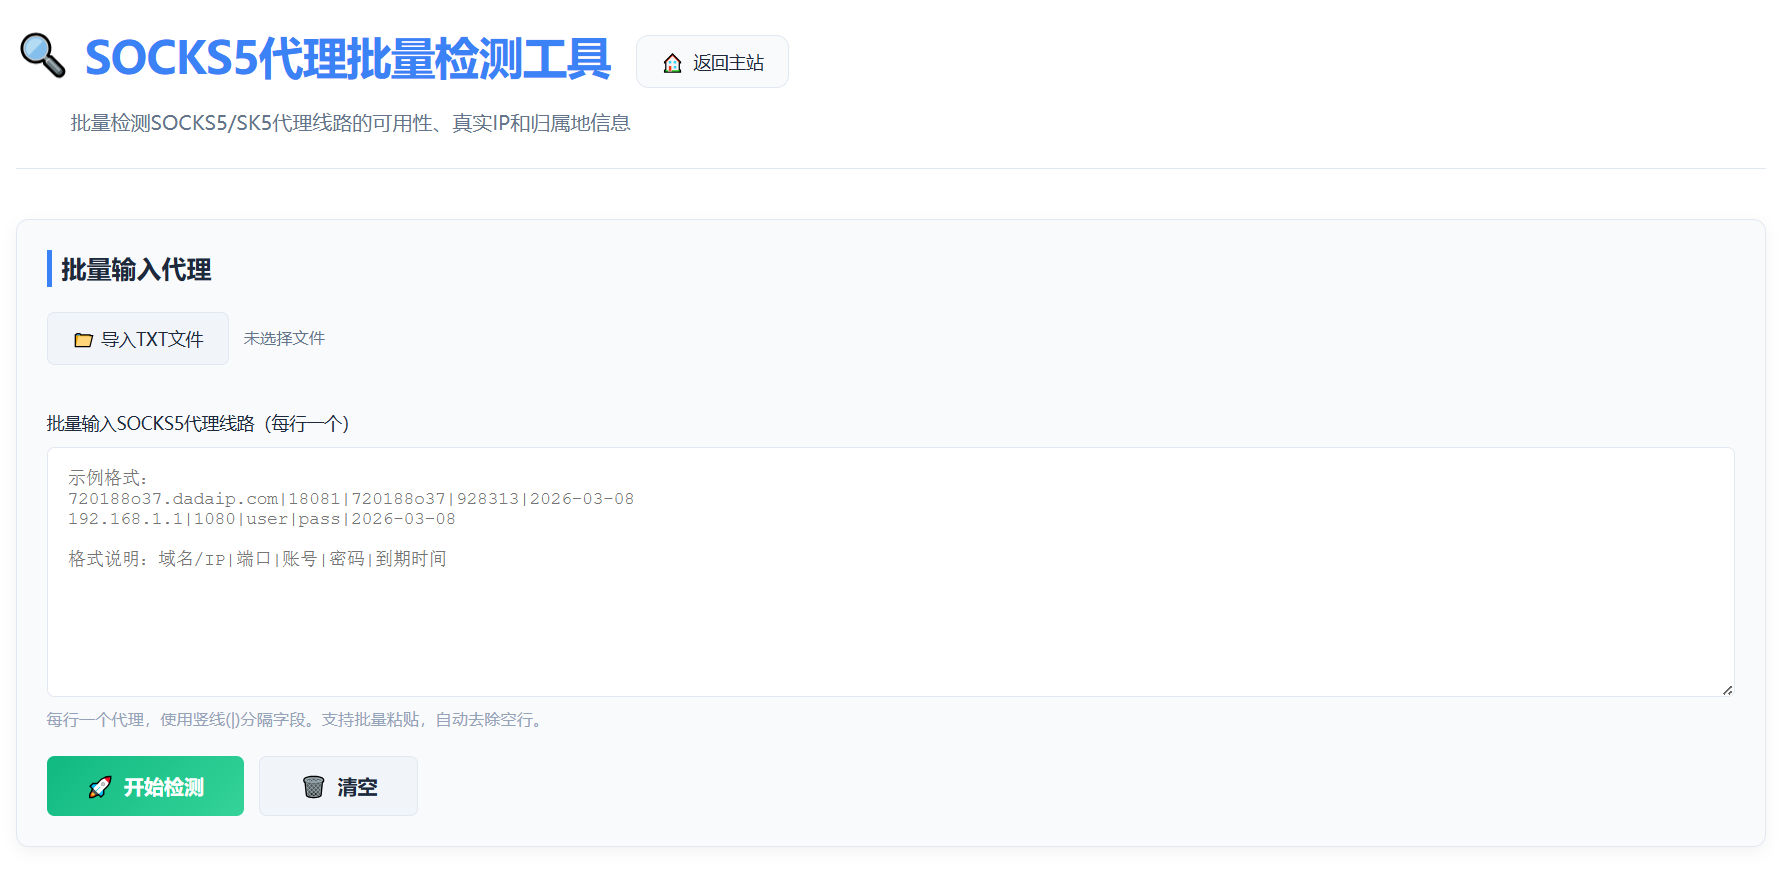The height and width of the screenshot is (869, 1780).
Task: Click the subtitle describing SOCKS5/SK5 detection
Action: 350,123
